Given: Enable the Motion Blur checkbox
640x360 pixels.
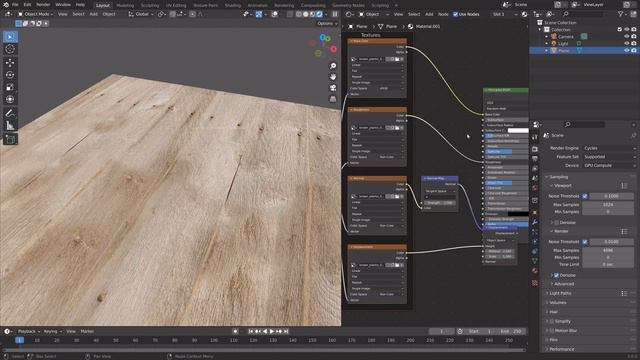Looking at the screenshot, I should (x=552, y=331).
